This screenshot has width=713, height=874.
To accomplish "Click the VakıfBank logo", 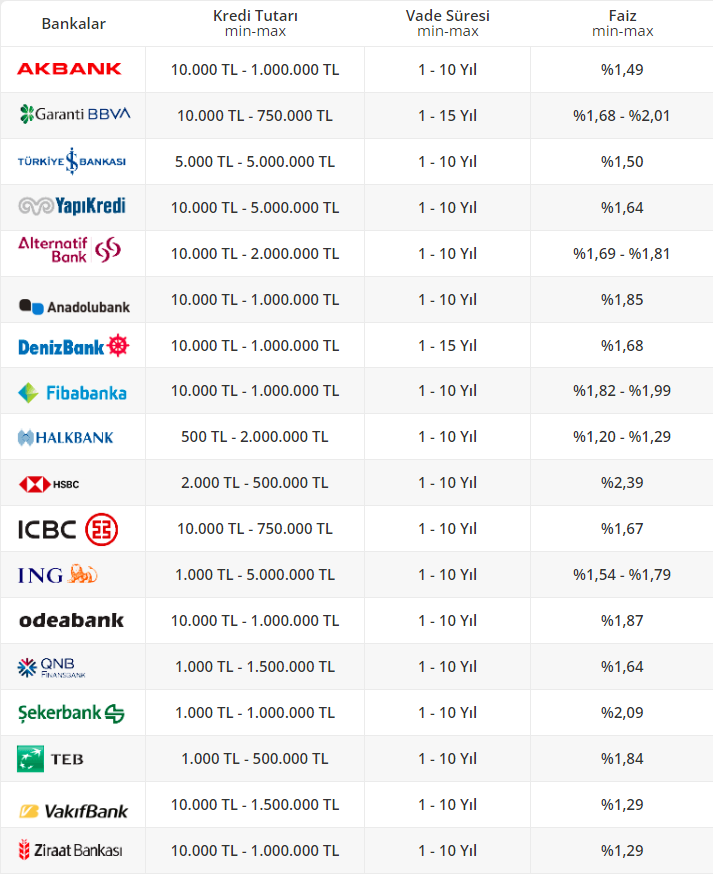I will [73, 809].
